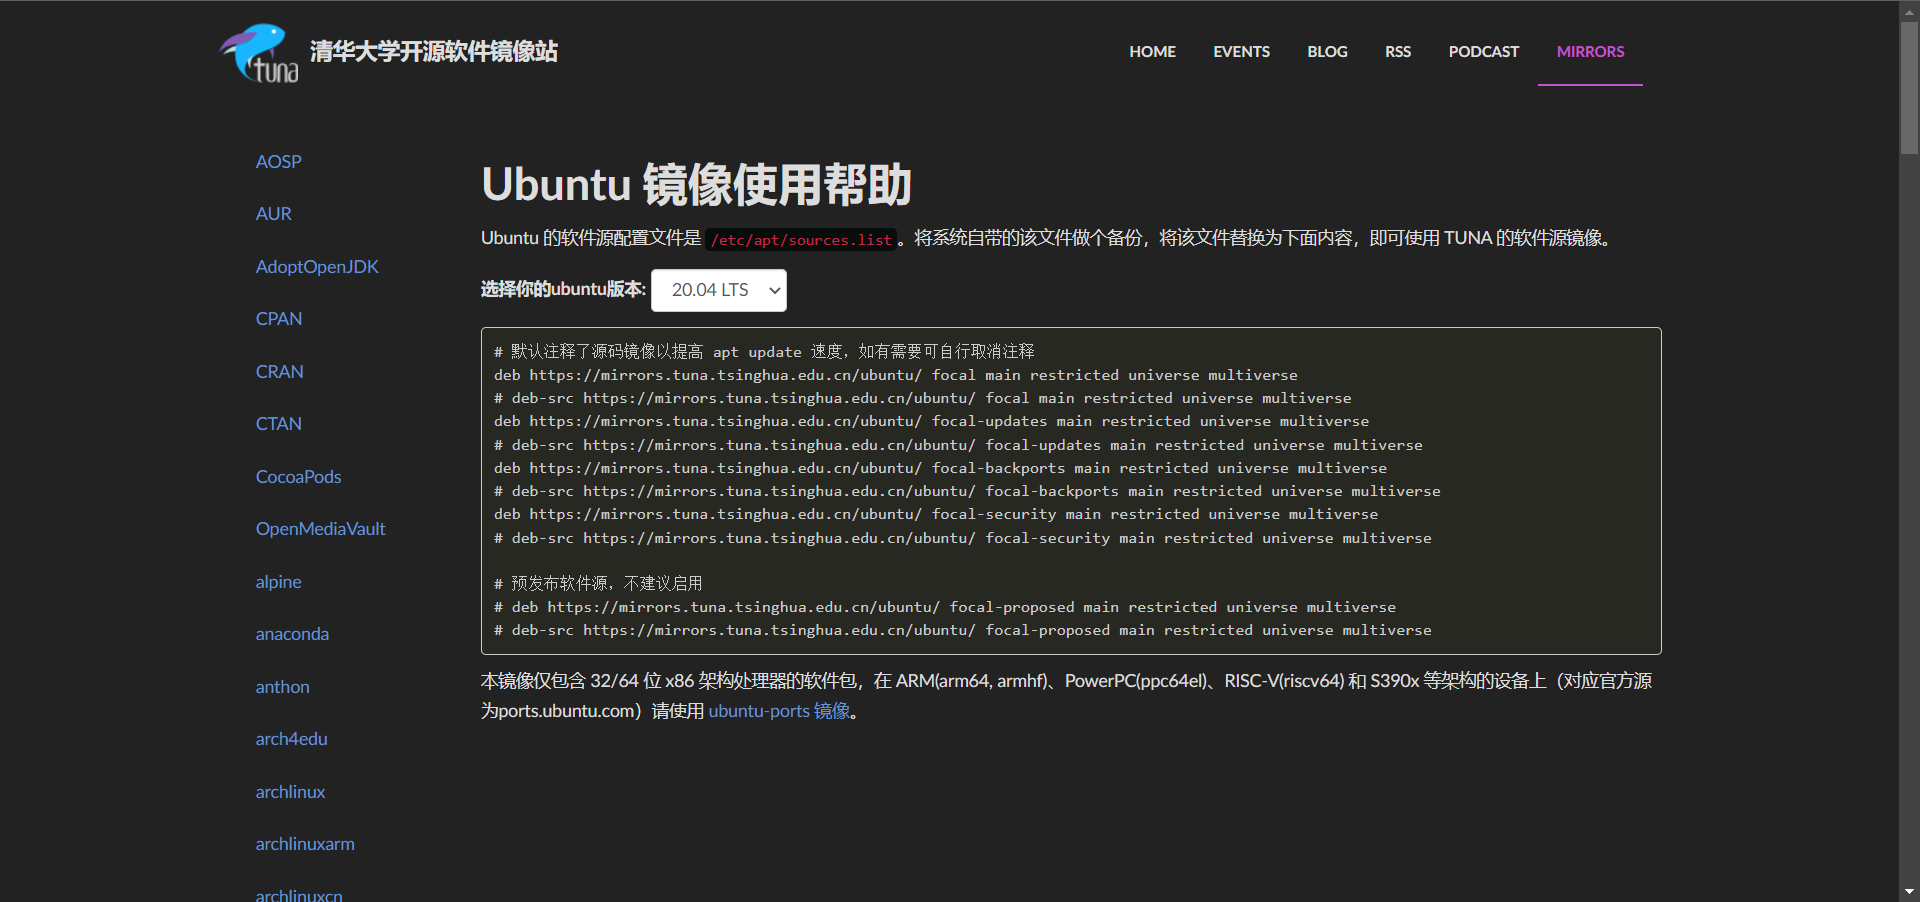
Task: Click the comment line 默认注释了源码镜像以提高 apt update 速度
Action: click(x=764, y=352)
